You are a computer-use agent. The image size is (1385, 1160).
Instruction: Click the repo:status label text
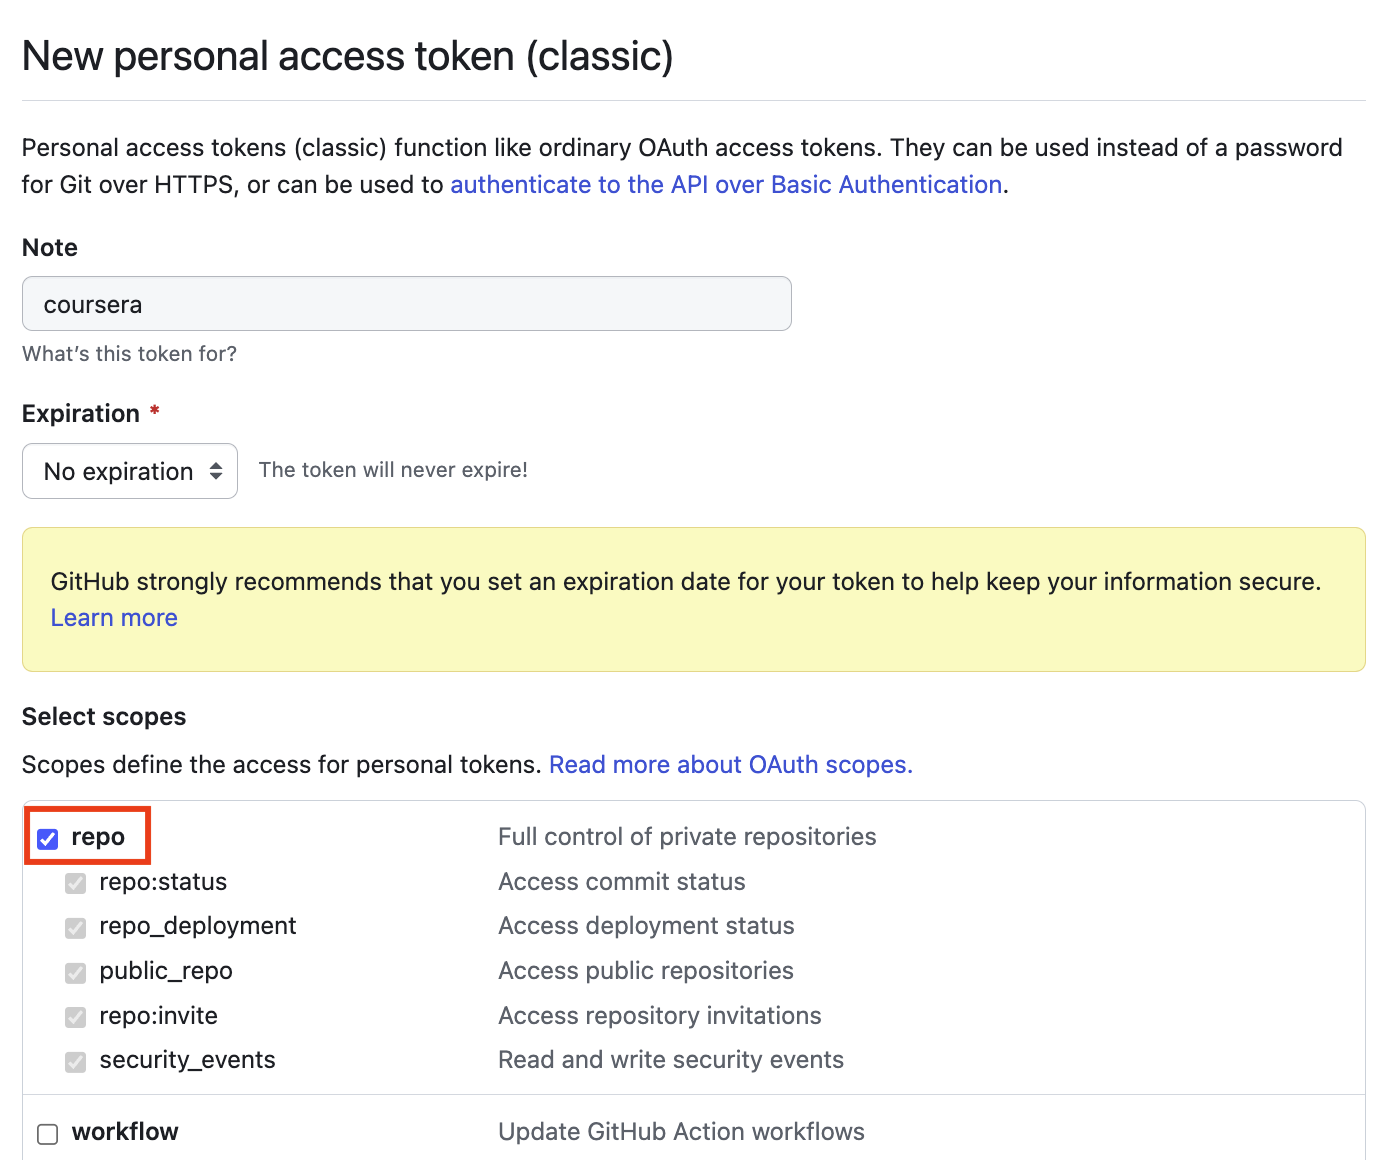[x=163, y=882]
